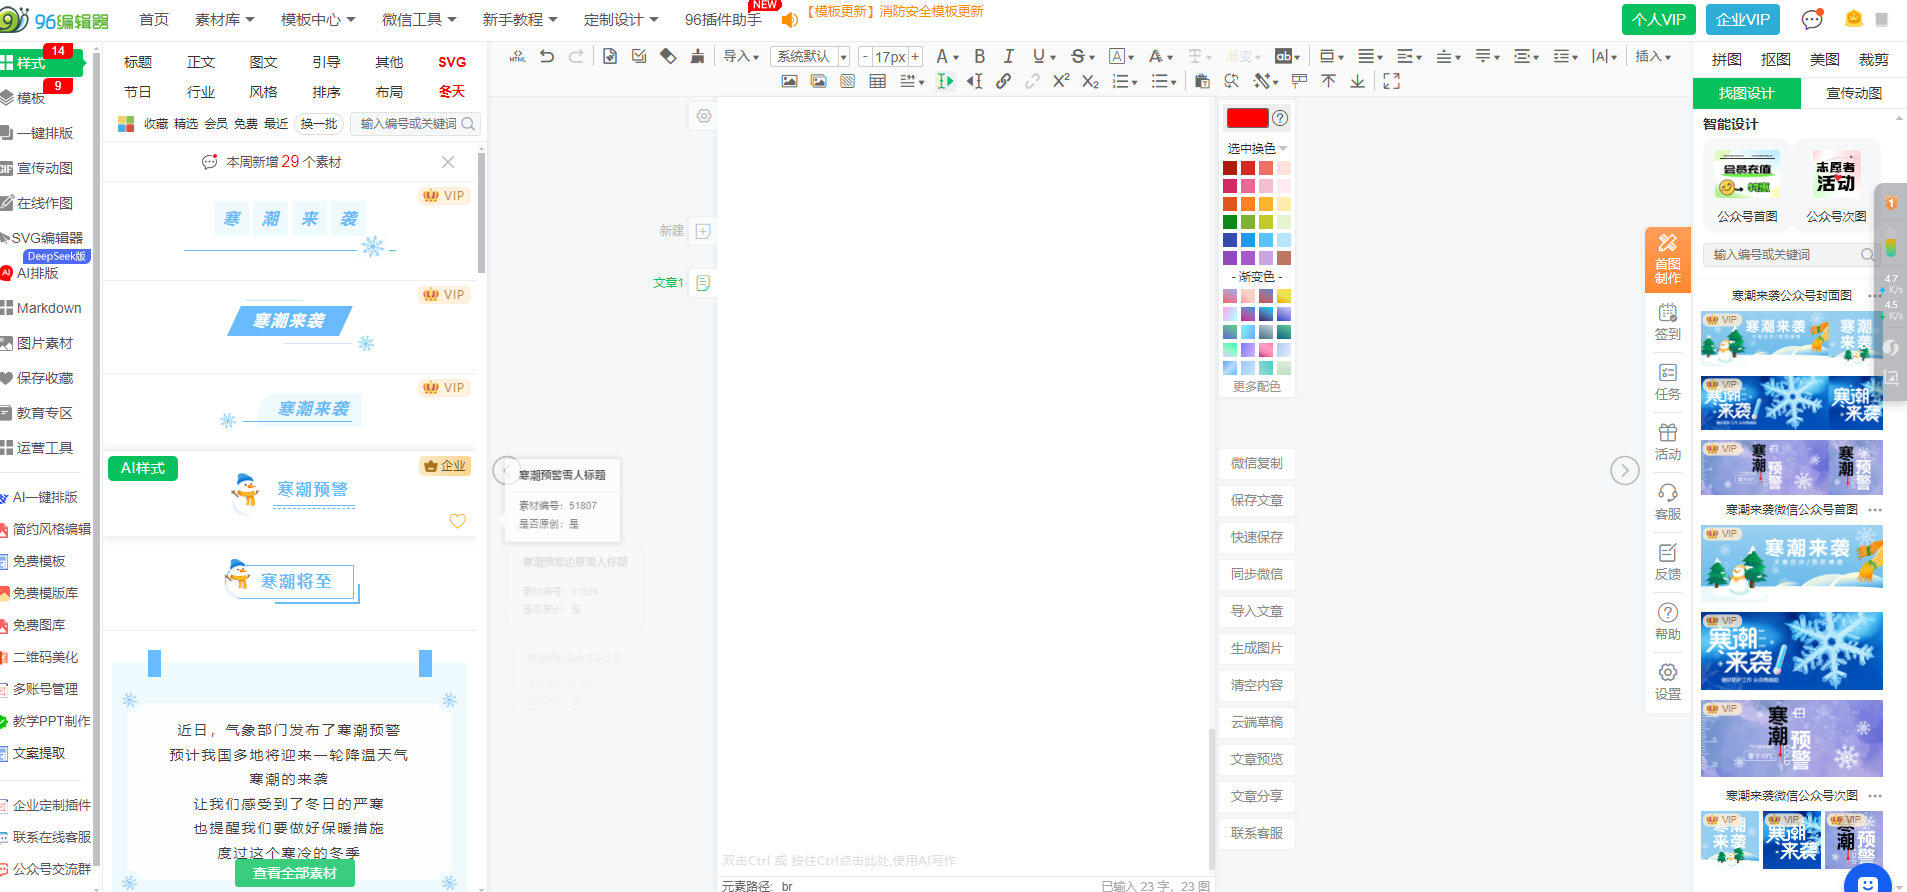Open the 系统默认 font family dropdown
The width and height of the screenshot is (1907, 892).
[811, 57]
